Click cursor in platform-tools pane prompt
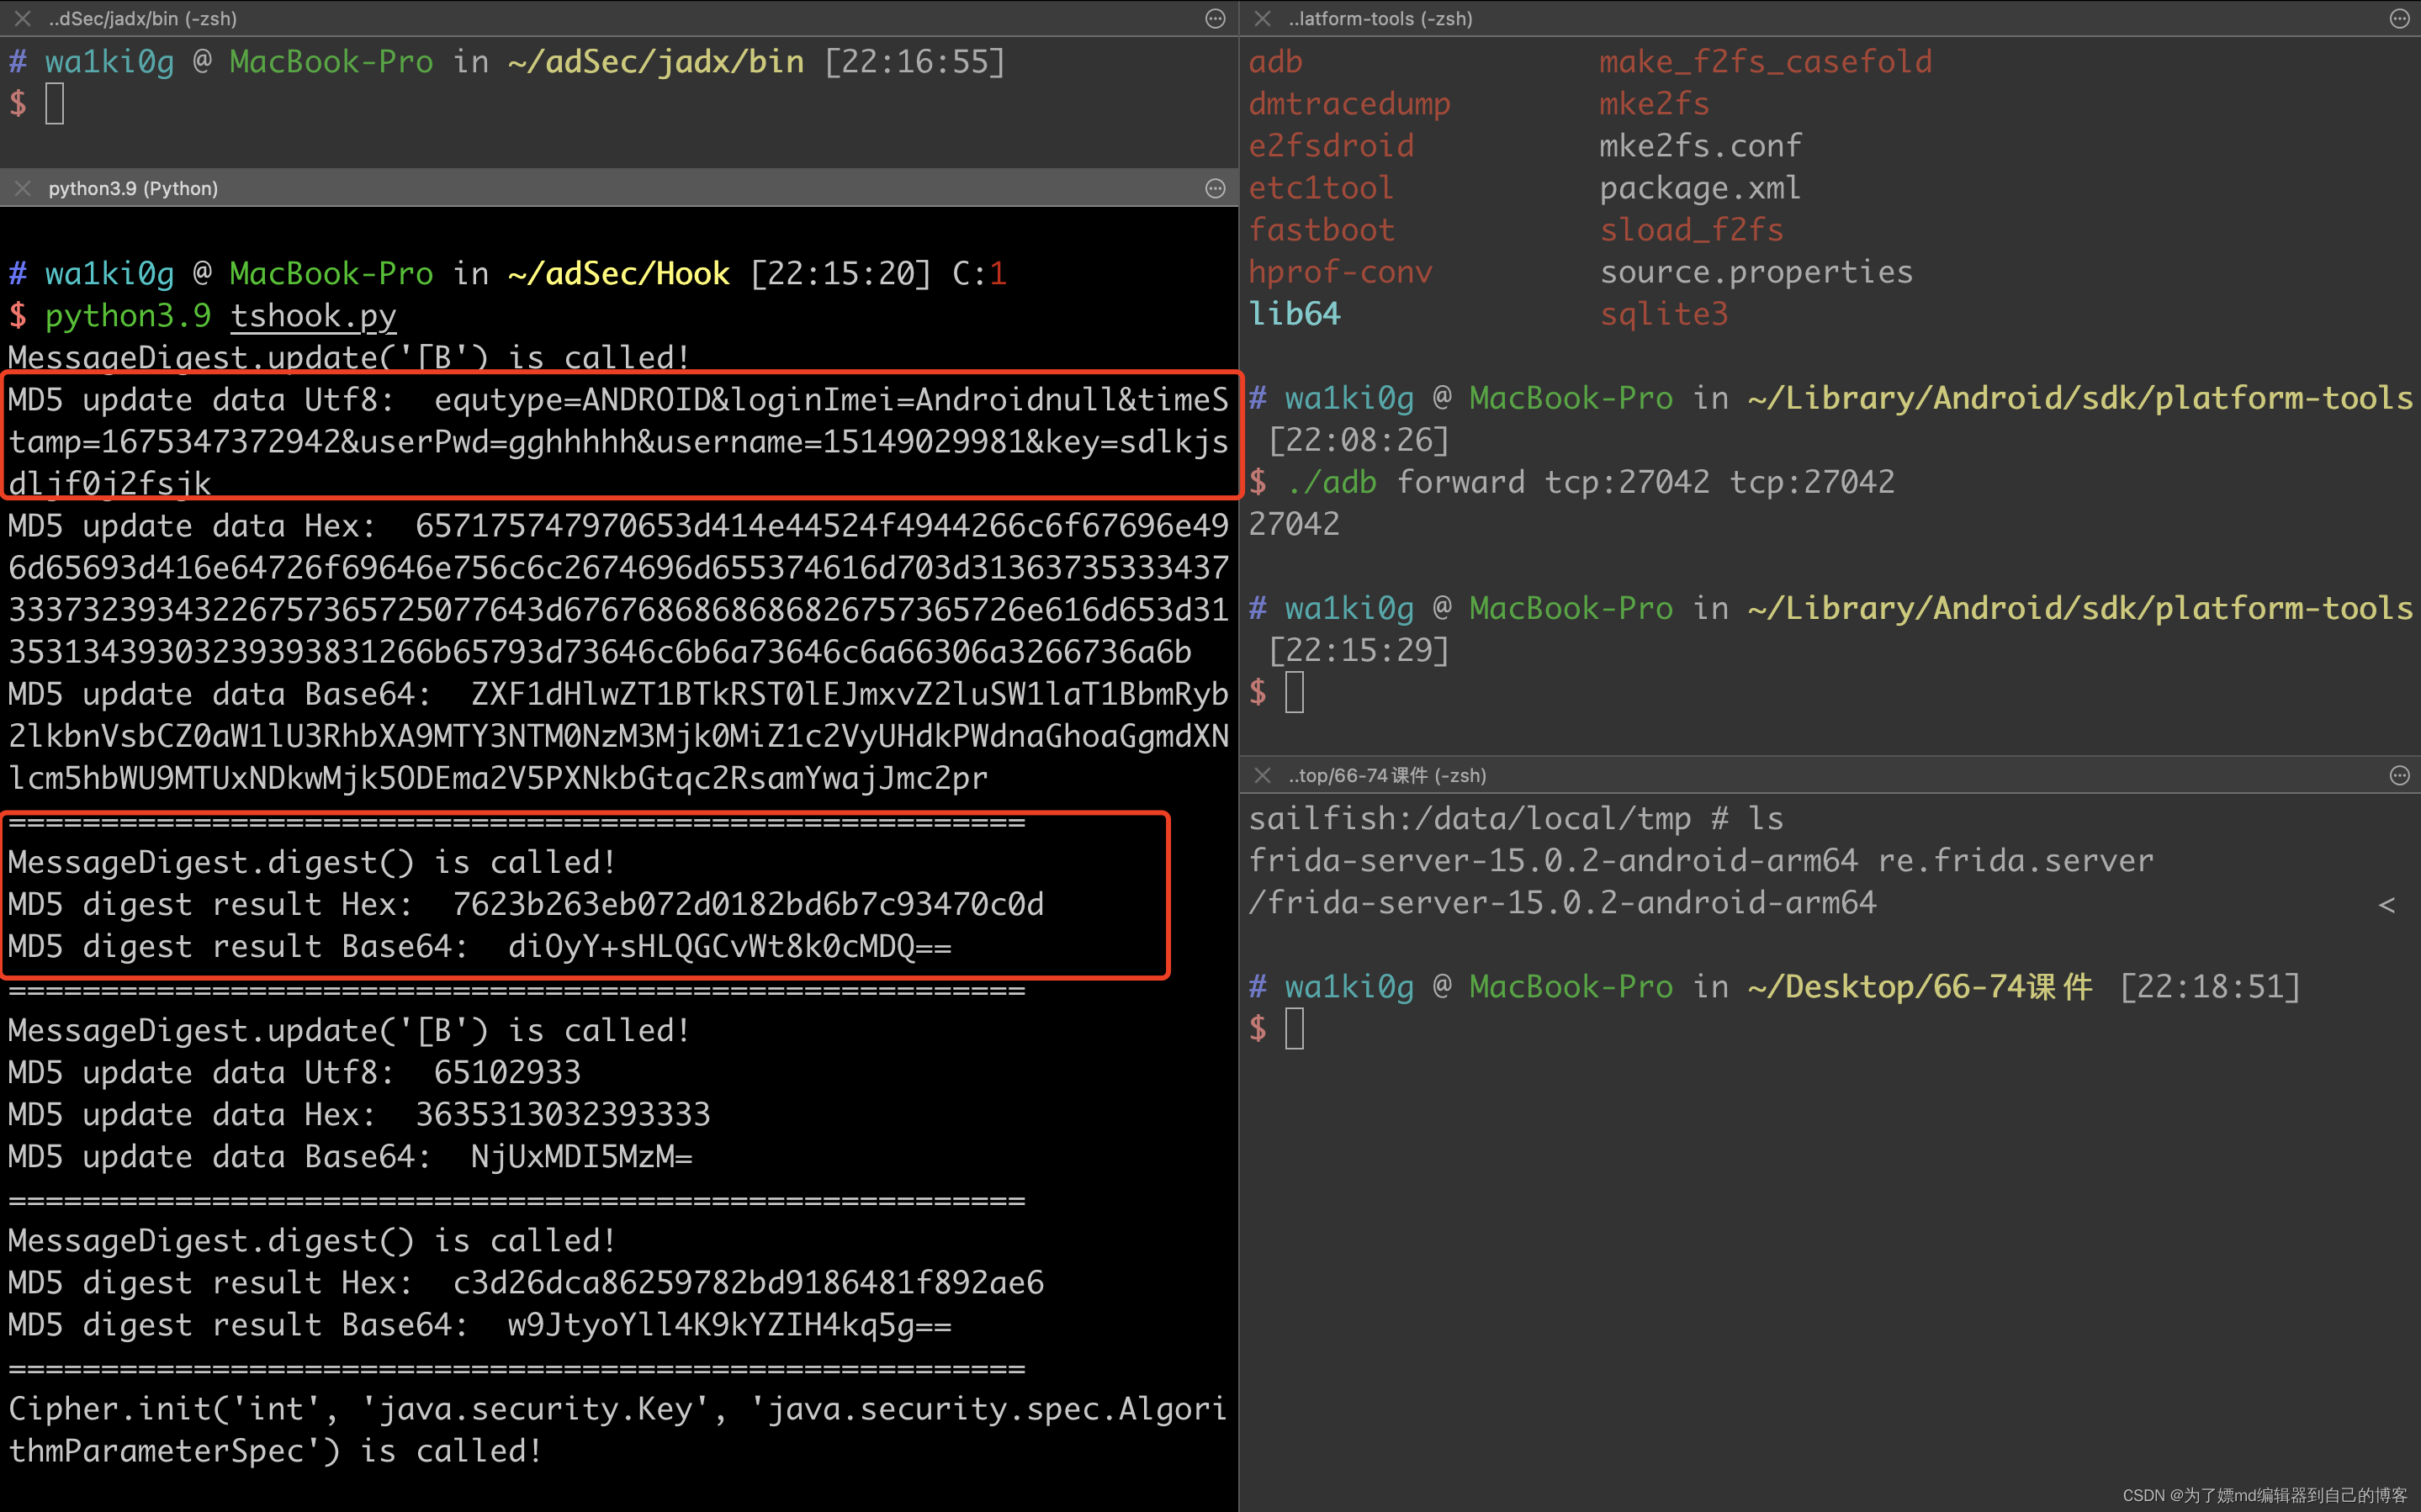The width and height of the screenshot is (2421, 1512). [1294, 692]
